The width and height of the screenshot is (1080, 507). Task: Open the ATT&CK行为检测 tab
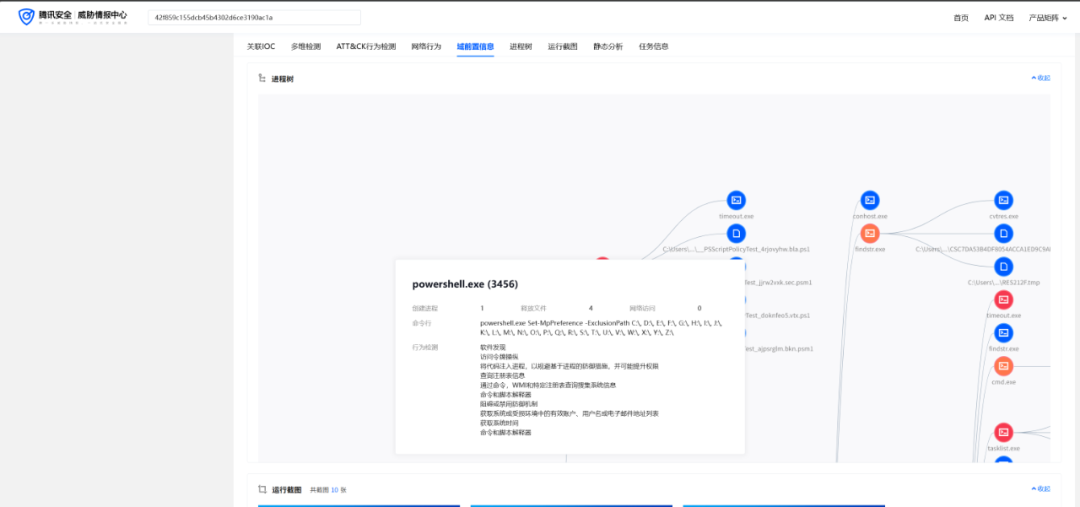366,47
